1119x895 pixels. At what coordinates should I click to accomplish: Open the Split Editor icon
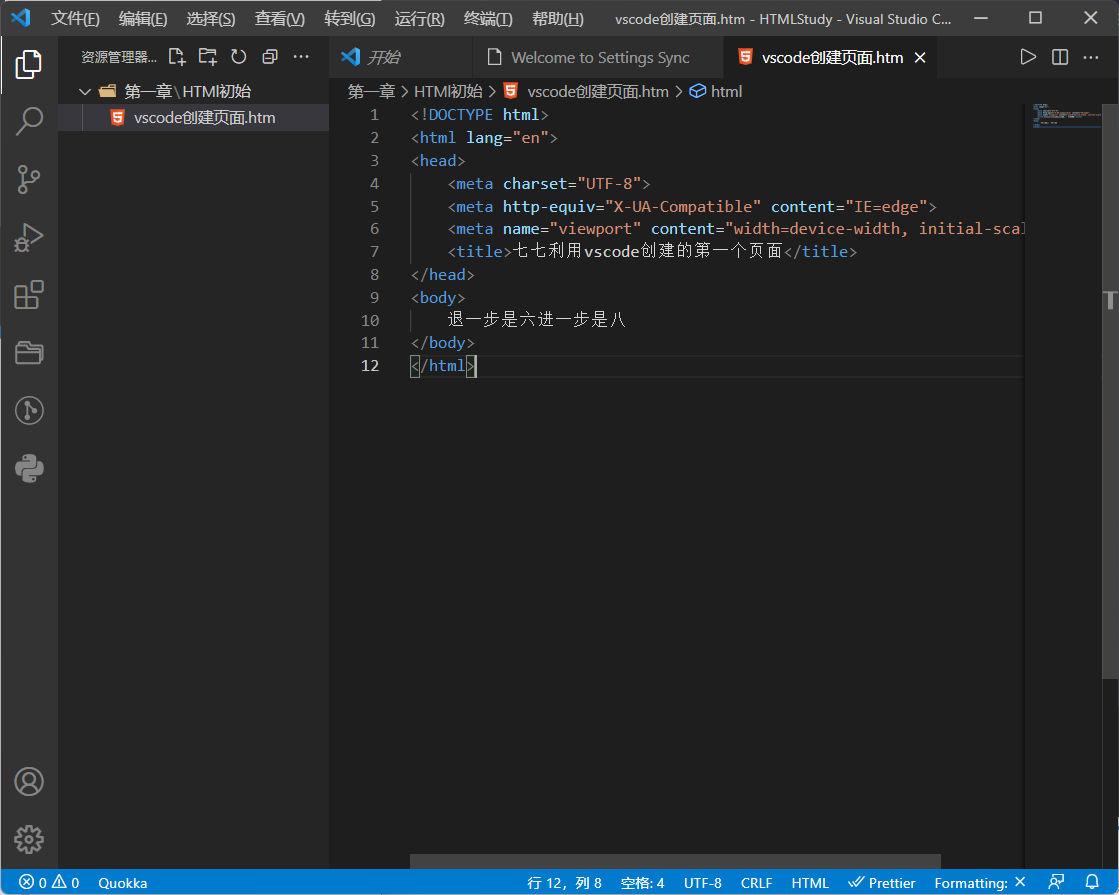tap(1060, 57)
